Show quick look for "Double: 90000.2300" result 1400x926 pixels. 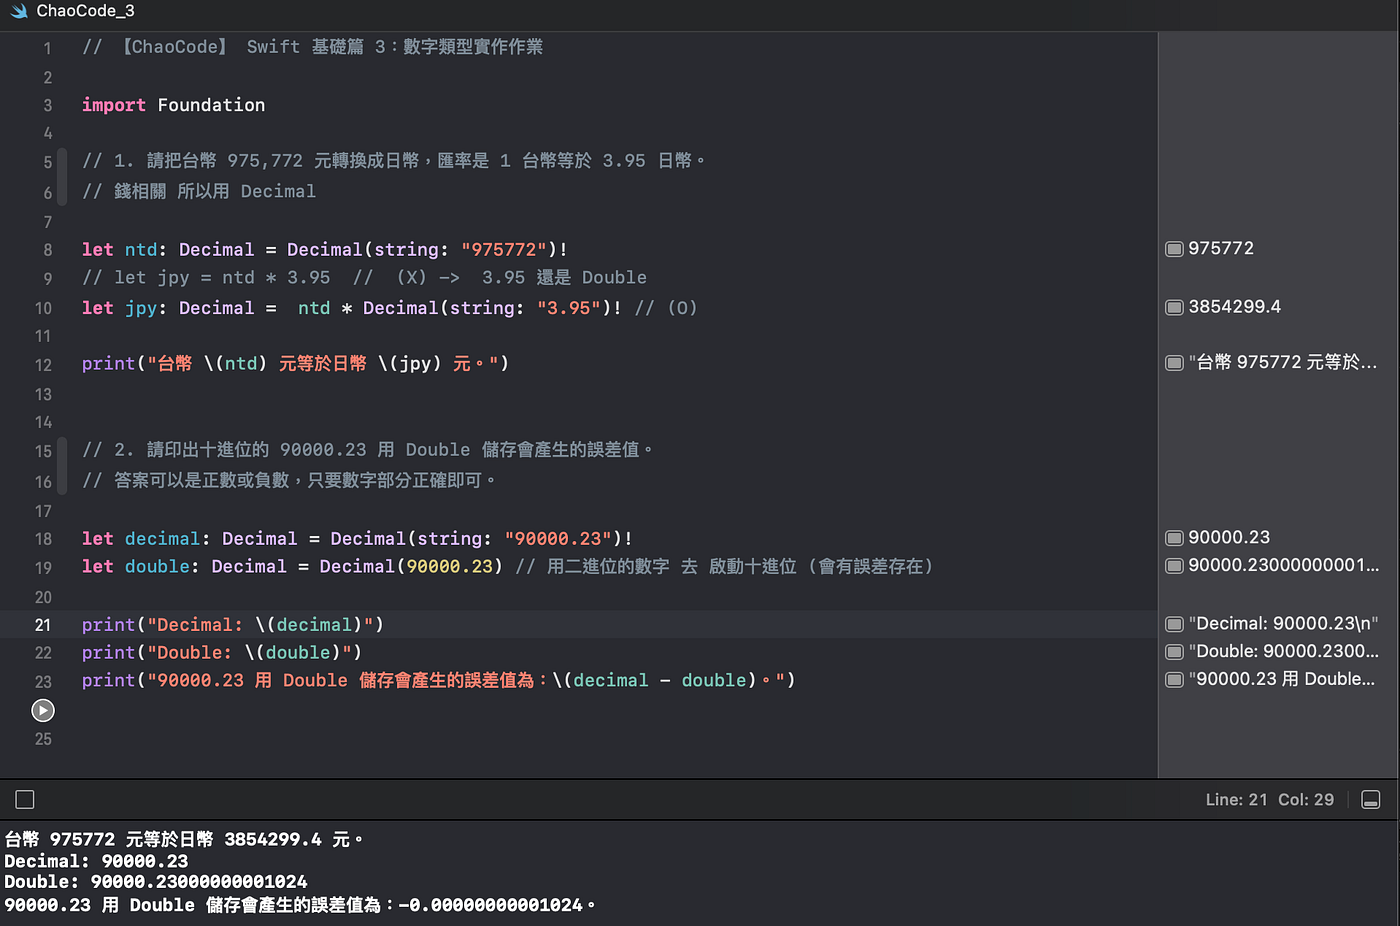[x=1174, y=652]
